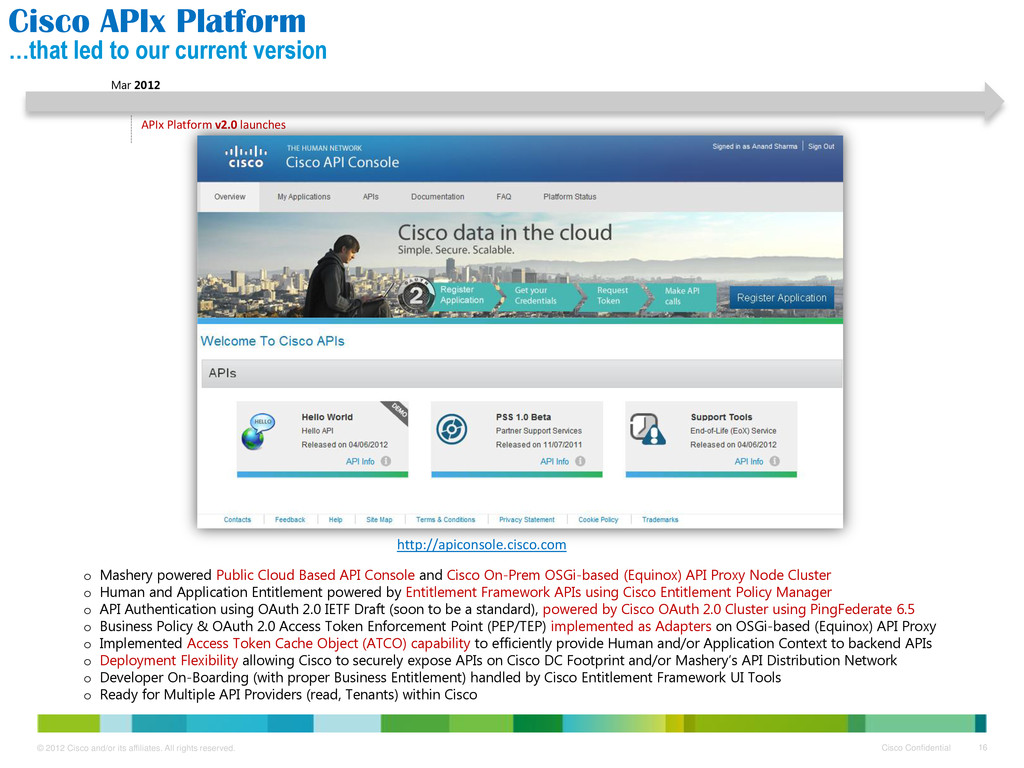Click the Contacts footer link
This screenshot has height=768, width=1024.
pyautogui.click(x=237, y=520)
